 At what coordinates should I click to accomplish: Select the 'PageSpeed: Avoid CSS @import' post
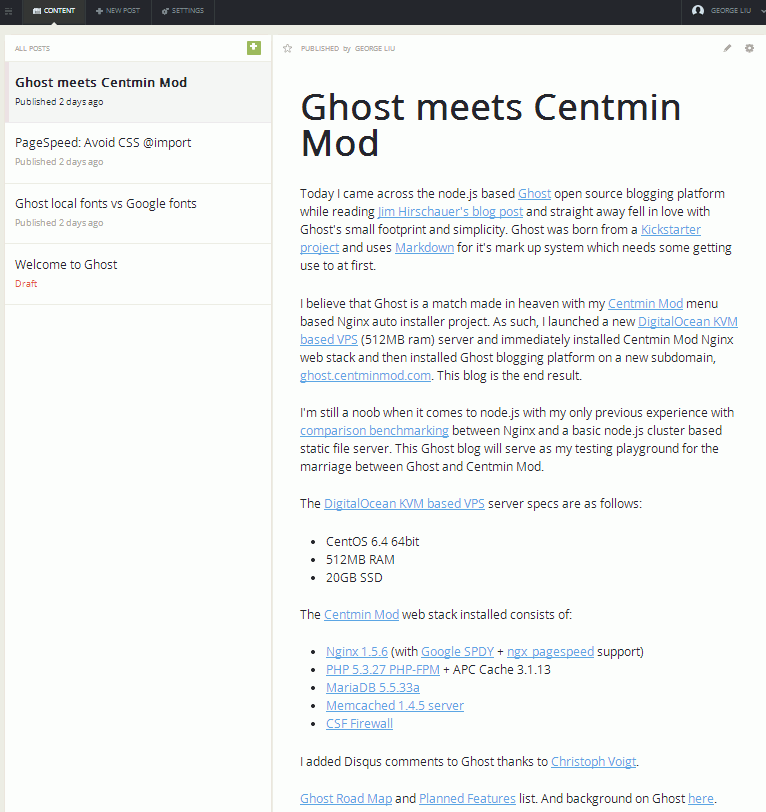138,153
